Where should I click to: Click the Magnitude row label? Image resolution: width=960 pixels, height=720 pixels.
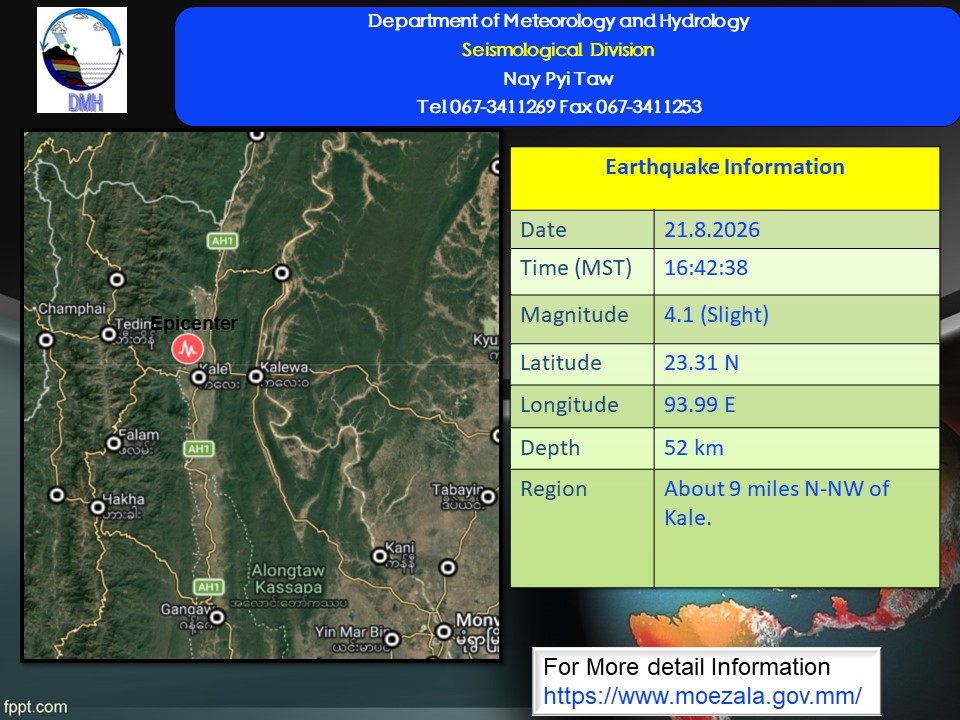click(574, 315)
